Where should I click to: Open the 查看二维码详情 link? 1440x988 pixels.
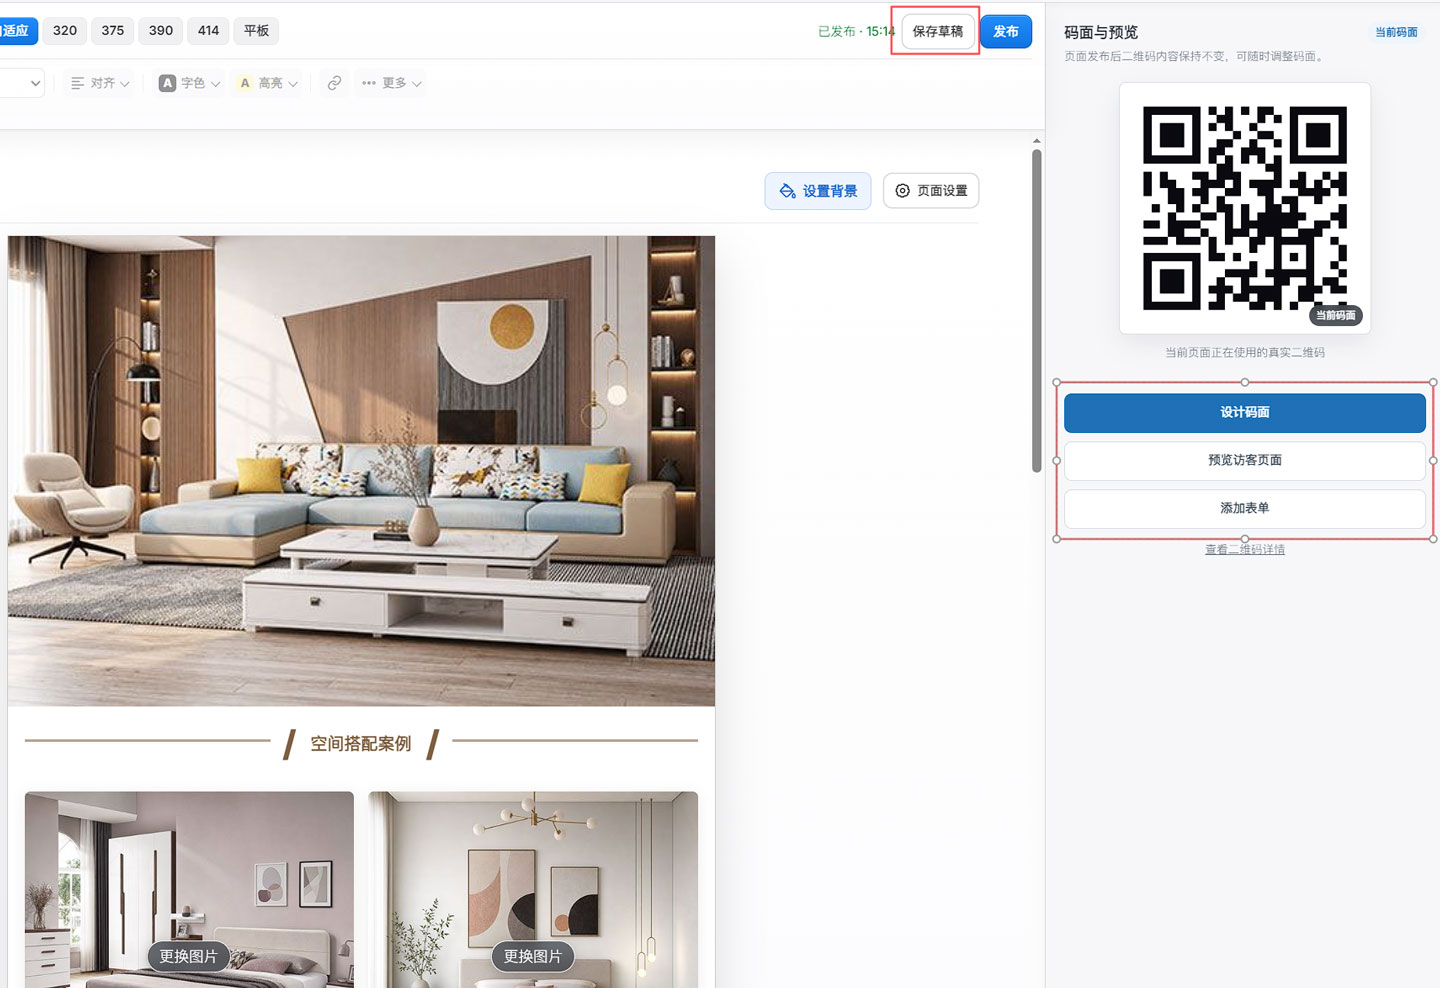pyautogui.click(x=1245, y=549)
